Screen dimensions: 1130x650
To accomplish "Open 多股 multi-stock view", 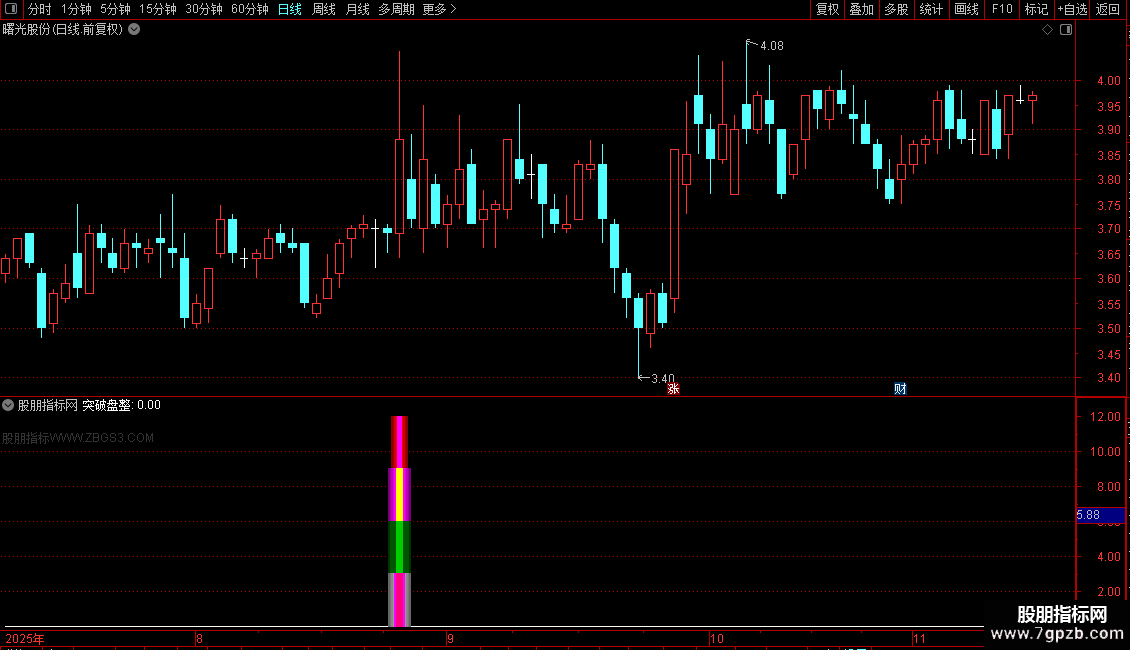I will pyautogui.click(x=896, y=9).
